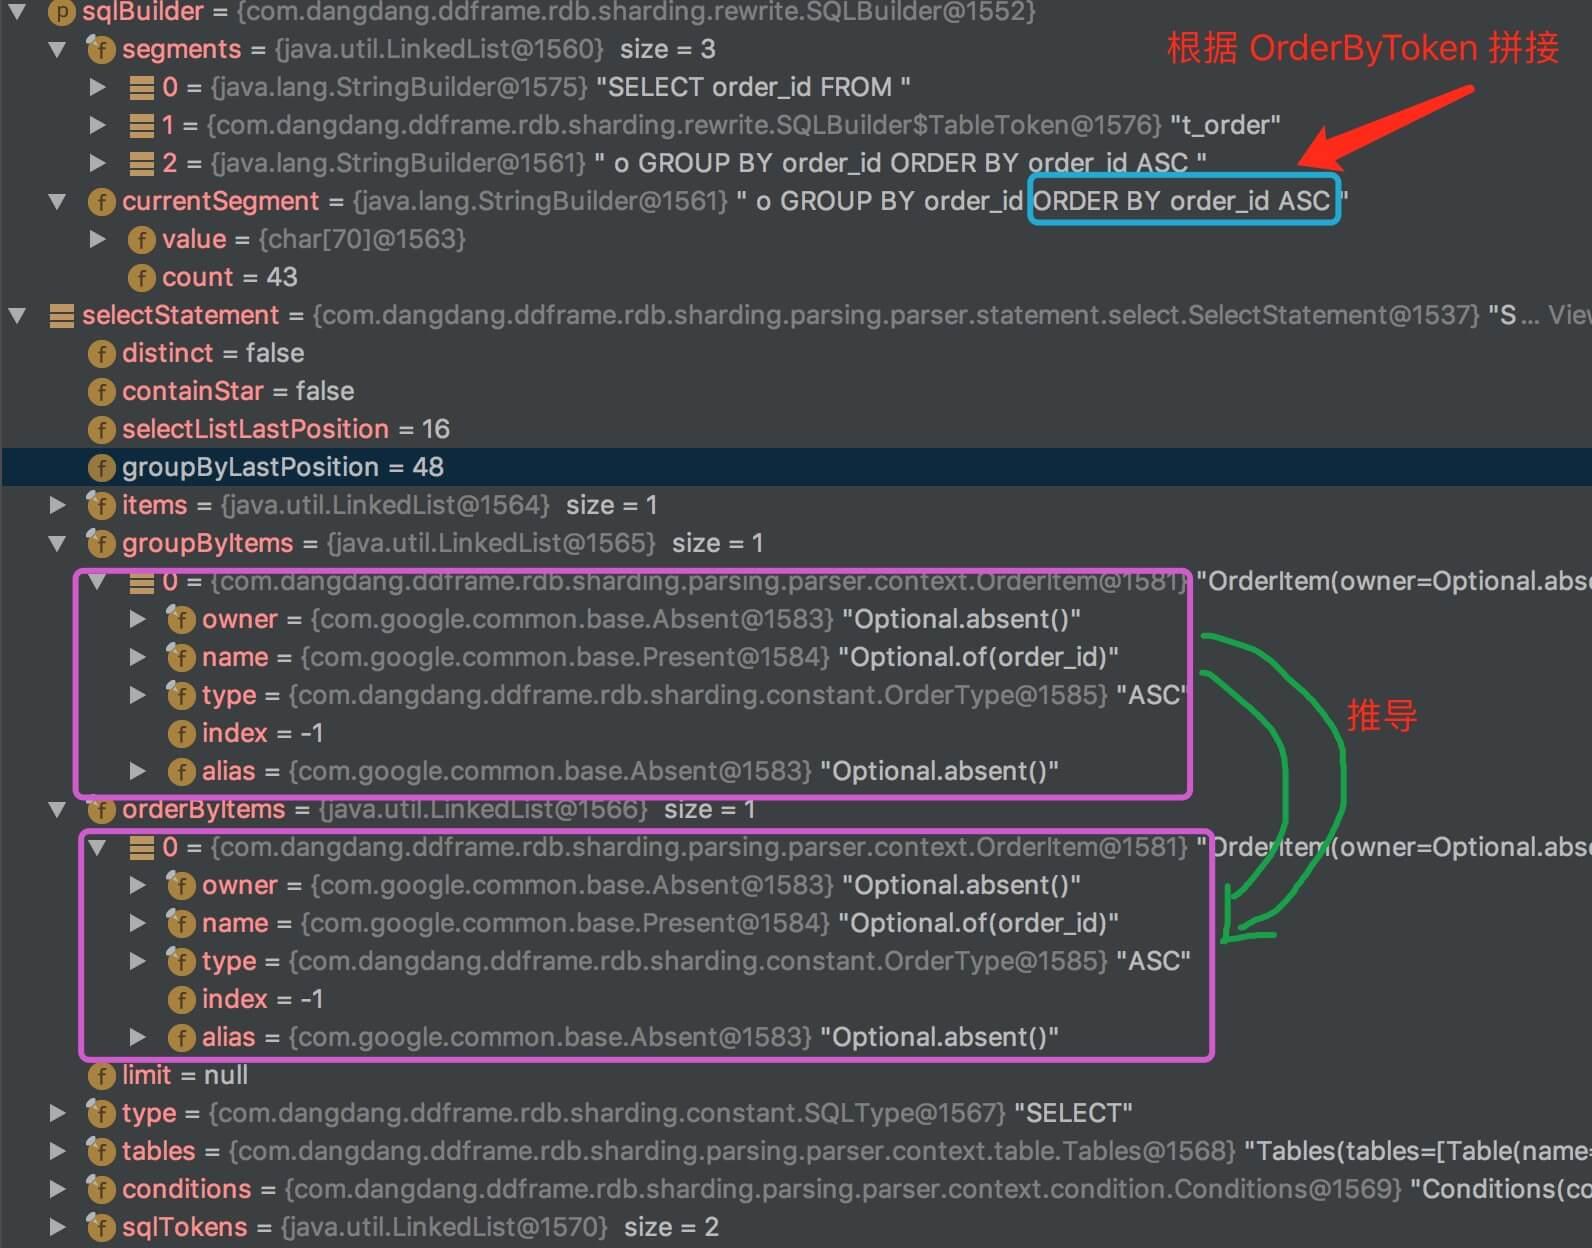Click the groupByLastPosition field icon
The height and width of the screenshot is (1248, 1592).
click(101, 467)
